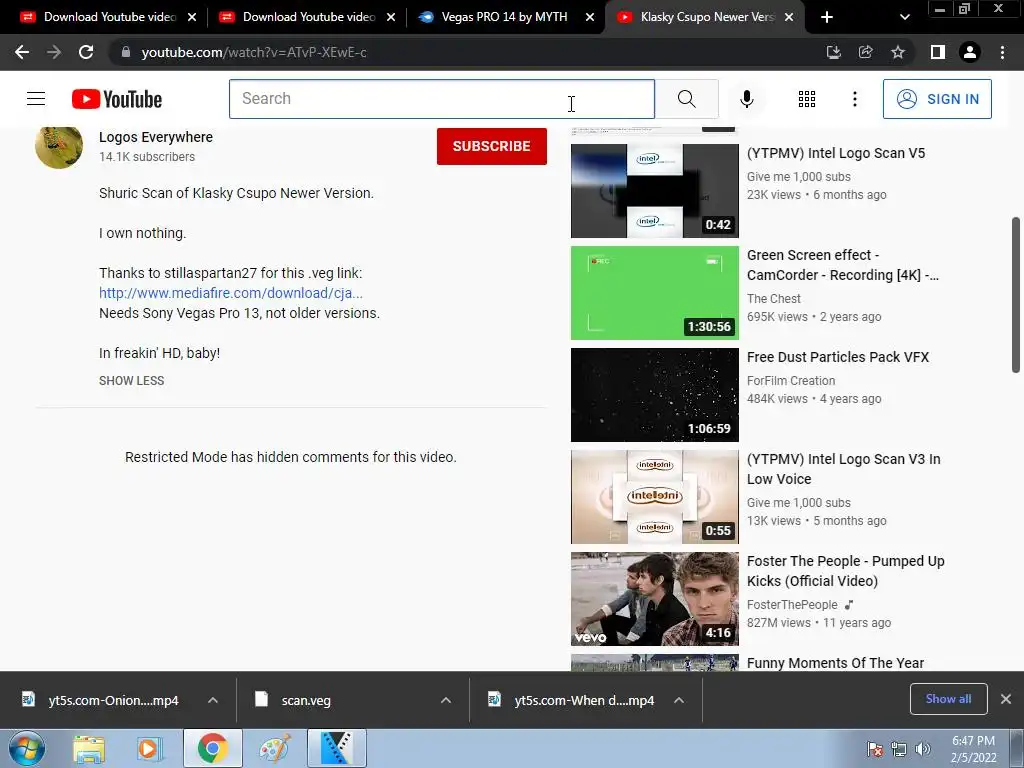Viewport: 1024px width, 768px height.
Task: Open yt5s.com-Onion mp4 downloaded file
Action: point(112,700)
